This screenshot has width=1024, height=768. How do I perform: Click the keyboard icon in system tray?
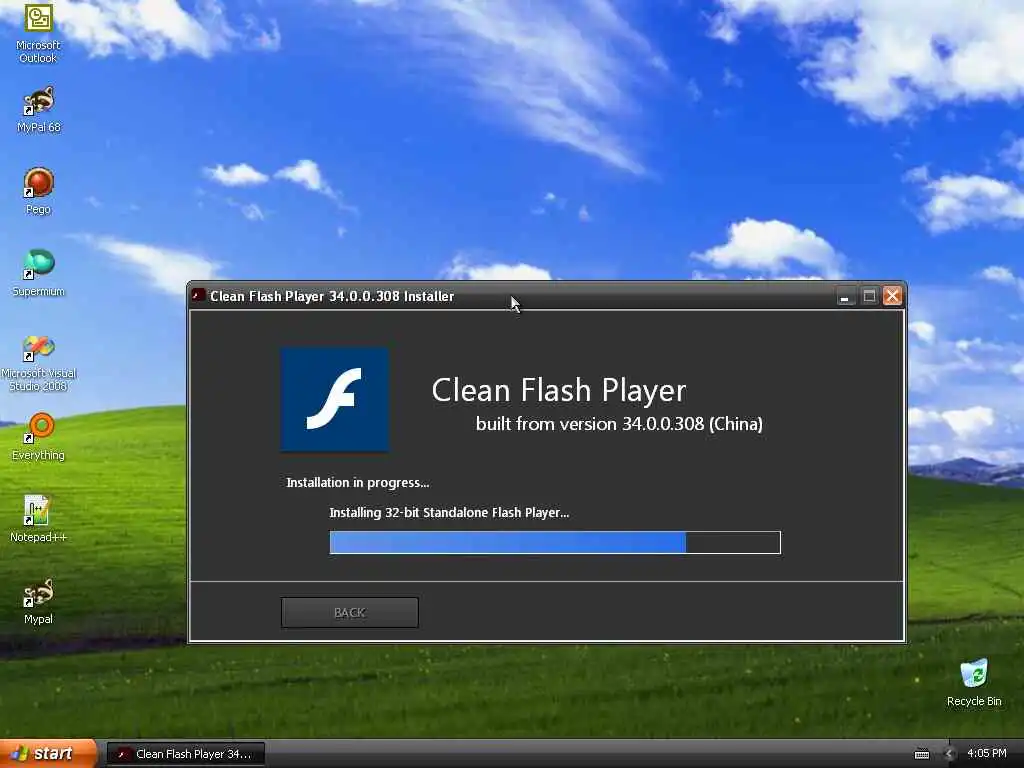[x=921, y=754]
